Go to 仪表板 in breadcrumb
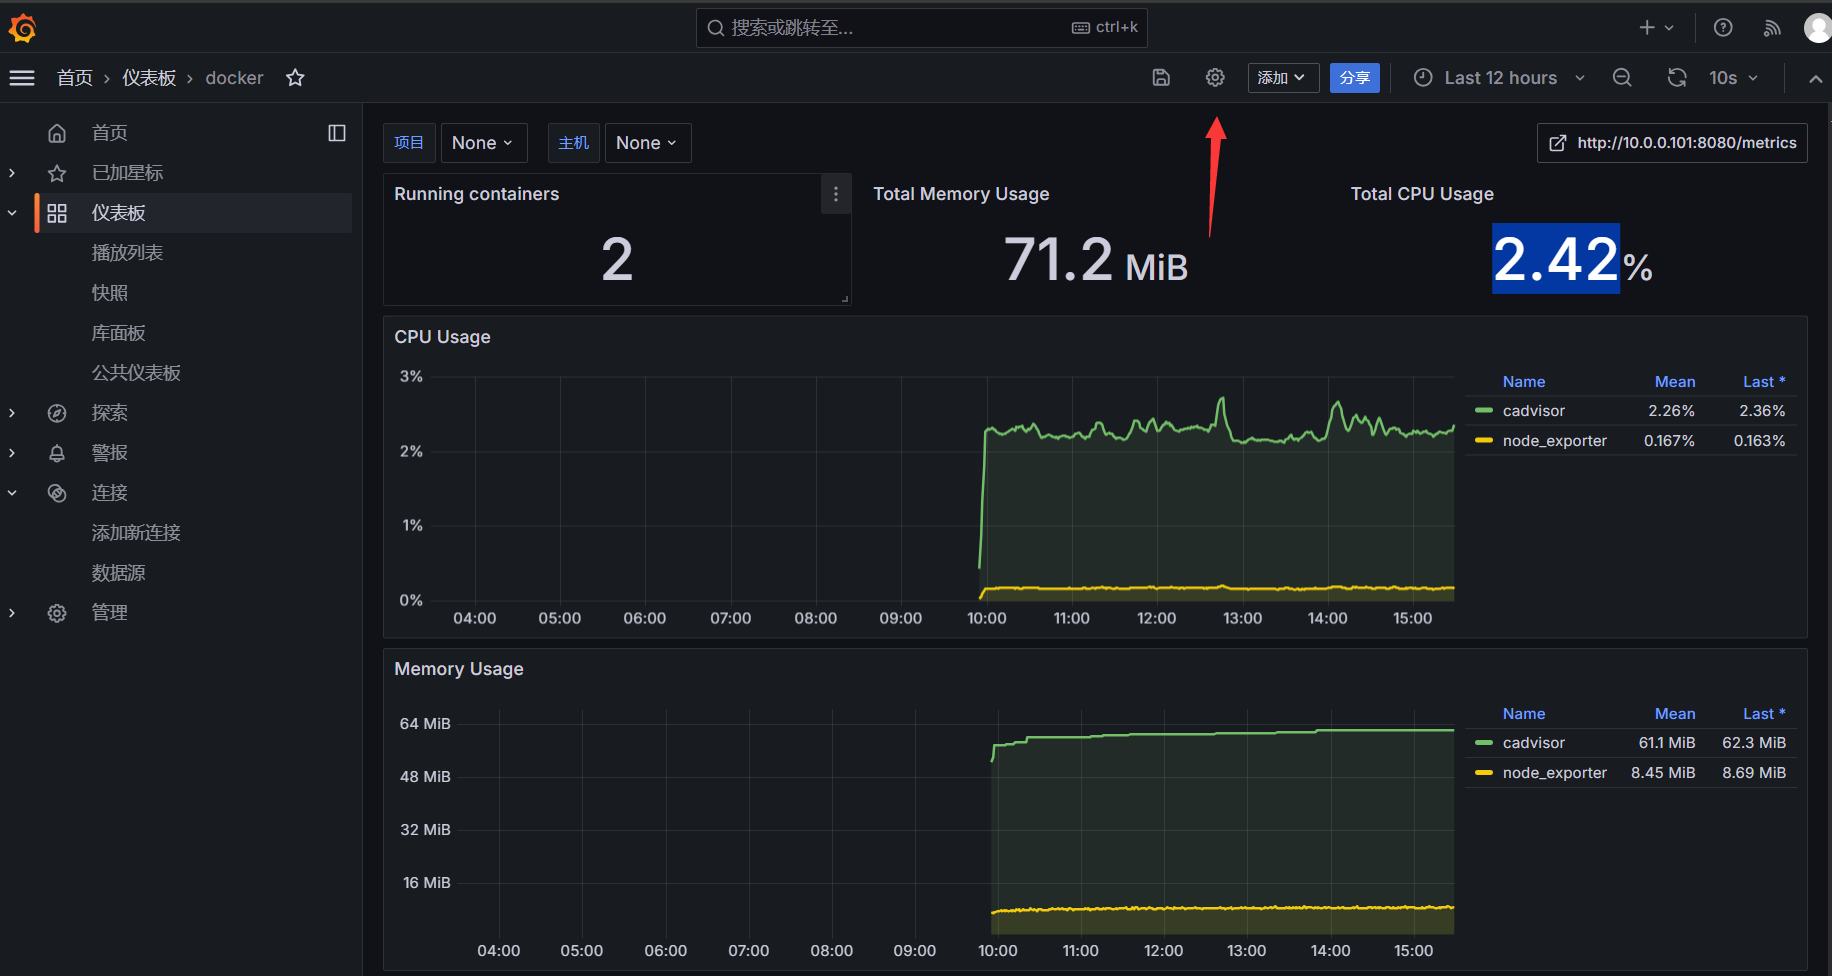 149,78
